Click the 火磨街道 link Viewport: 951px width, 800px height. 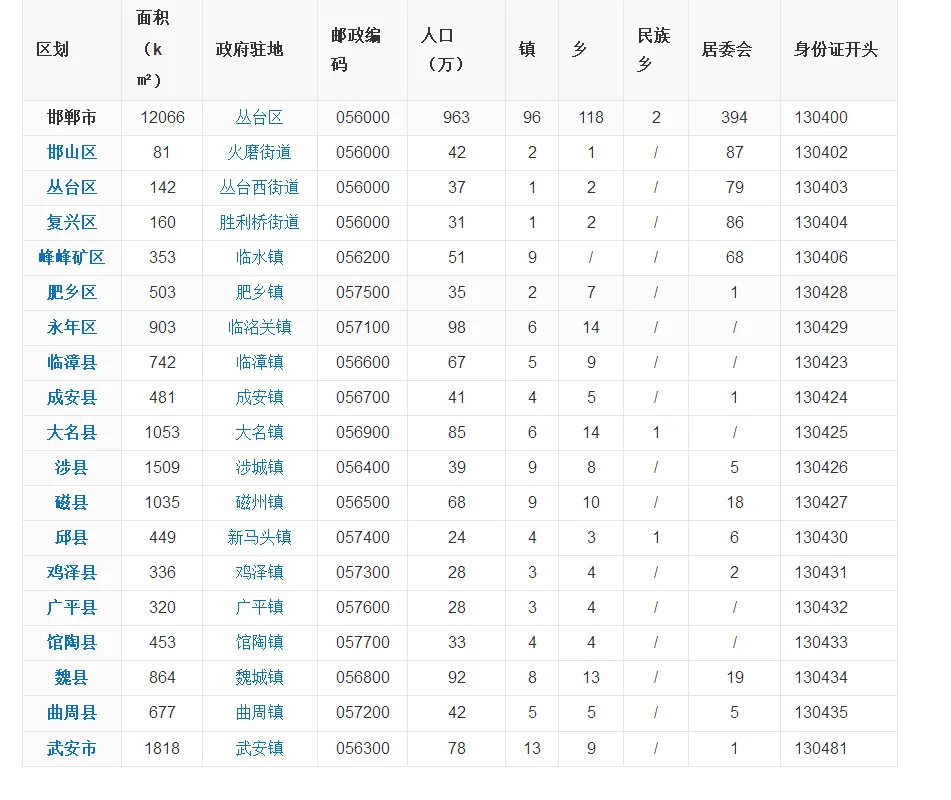coord(259,152)
